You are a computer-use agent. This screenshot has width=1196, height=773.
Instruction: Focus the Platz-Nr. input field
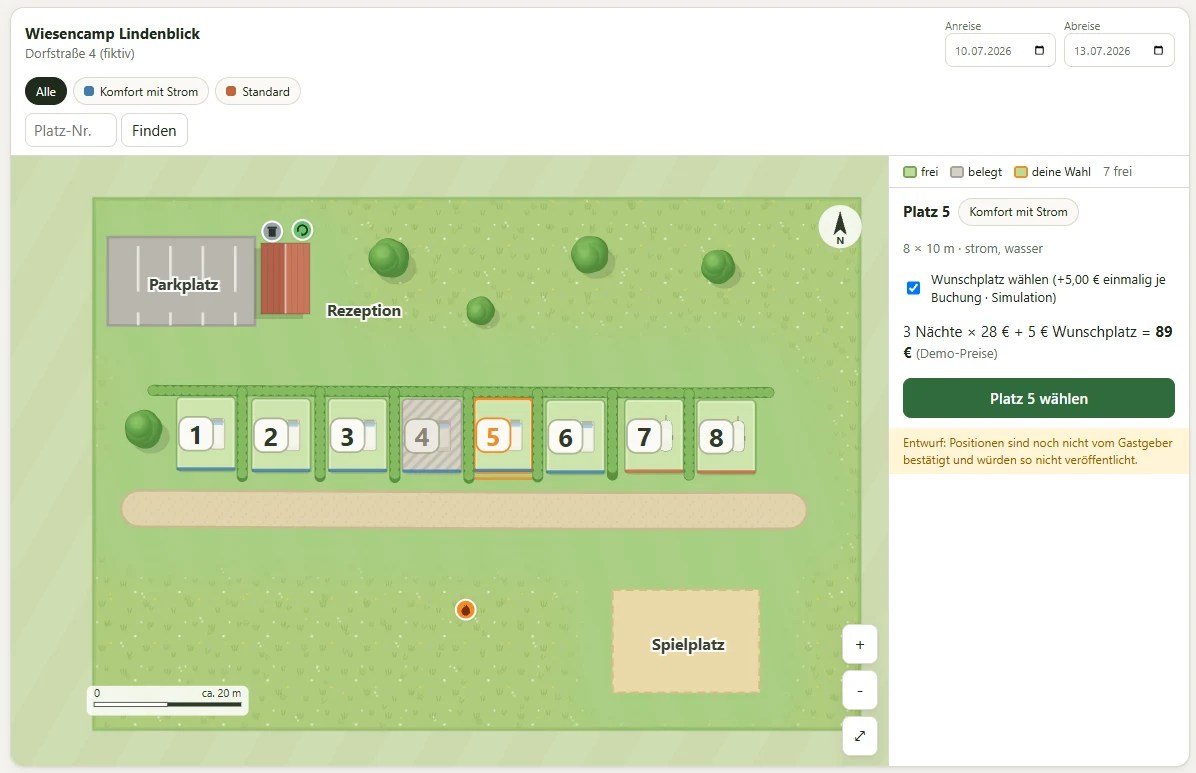[x=71, y=130]
